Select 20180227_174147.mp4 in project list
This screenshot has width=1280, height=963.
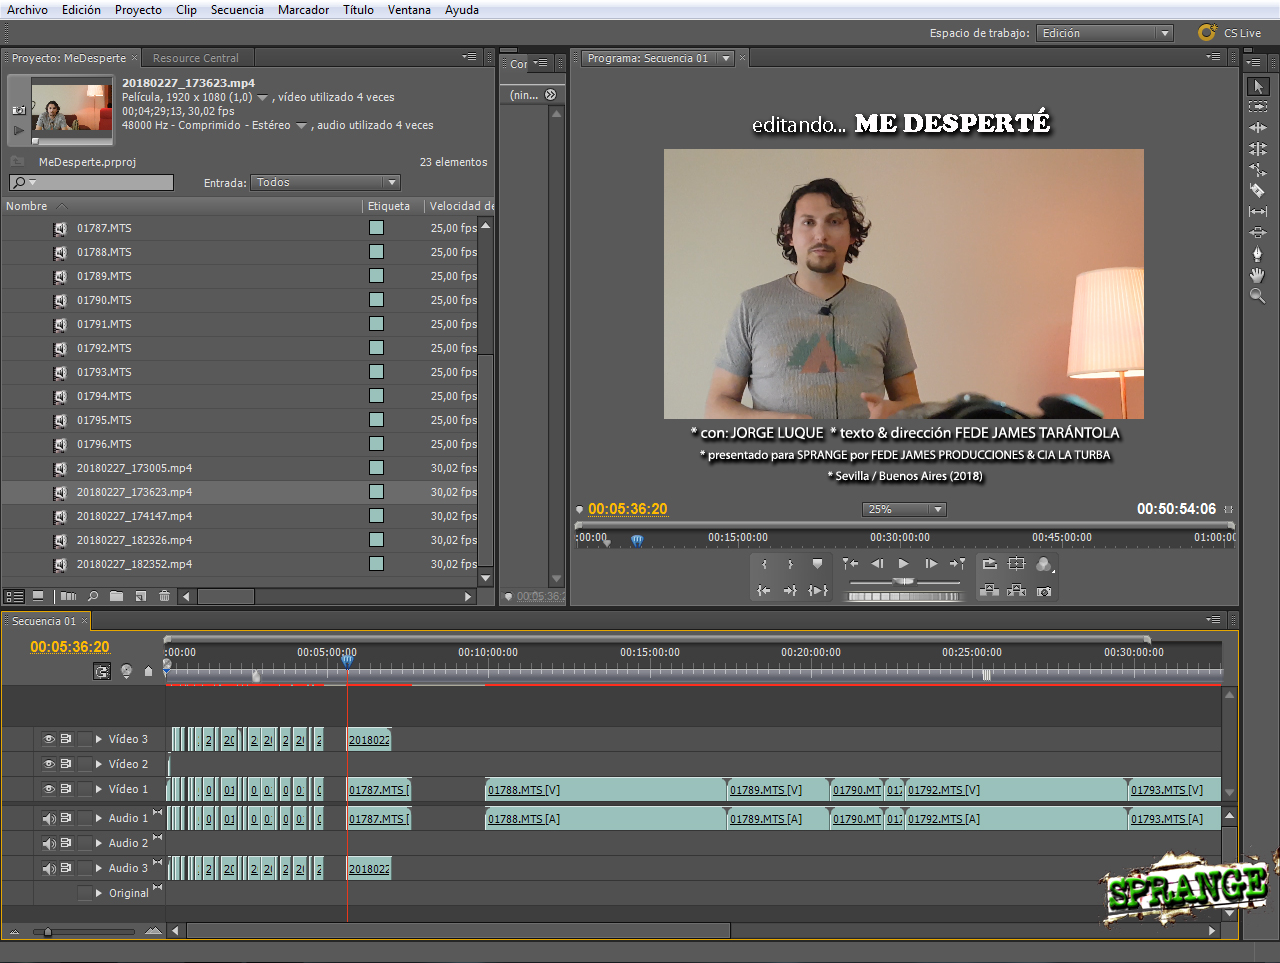click(134, 516)
